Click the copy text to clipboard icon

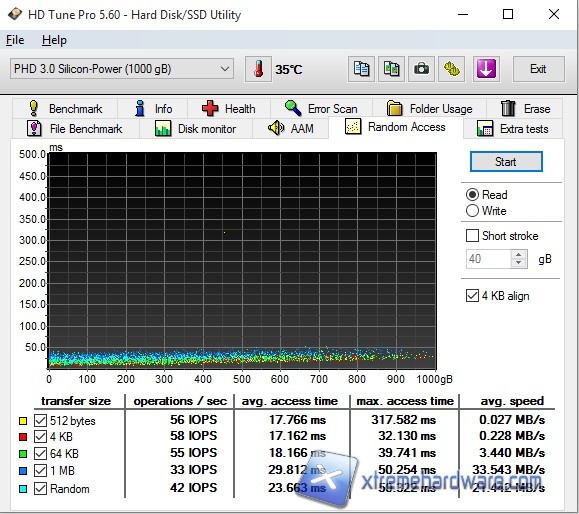tap(361, 69)
